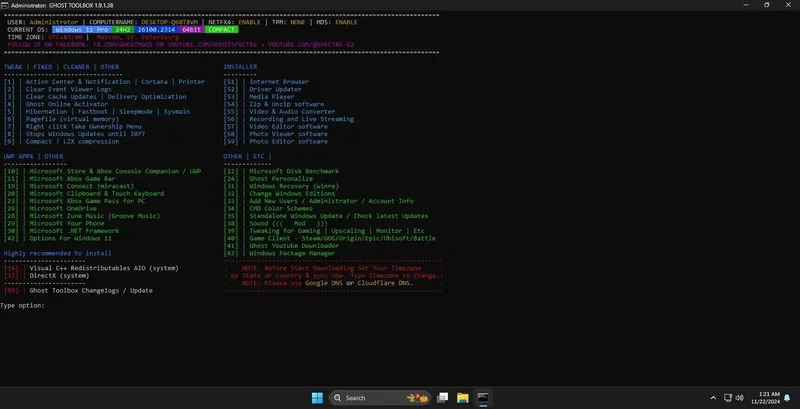Click option [31] Windows Recovery (winre)
The image size is (800, 409).
(x=281, y=186)
